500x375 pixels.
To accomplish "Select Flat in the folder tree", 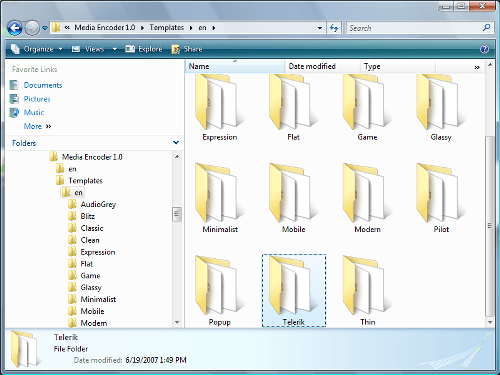I will tap(87, 264).
